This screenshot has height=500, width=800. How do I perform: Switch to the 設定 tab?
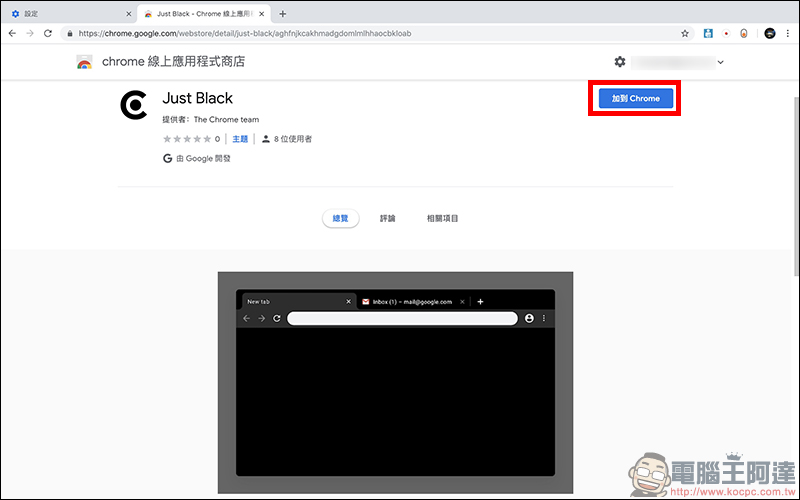69,14
